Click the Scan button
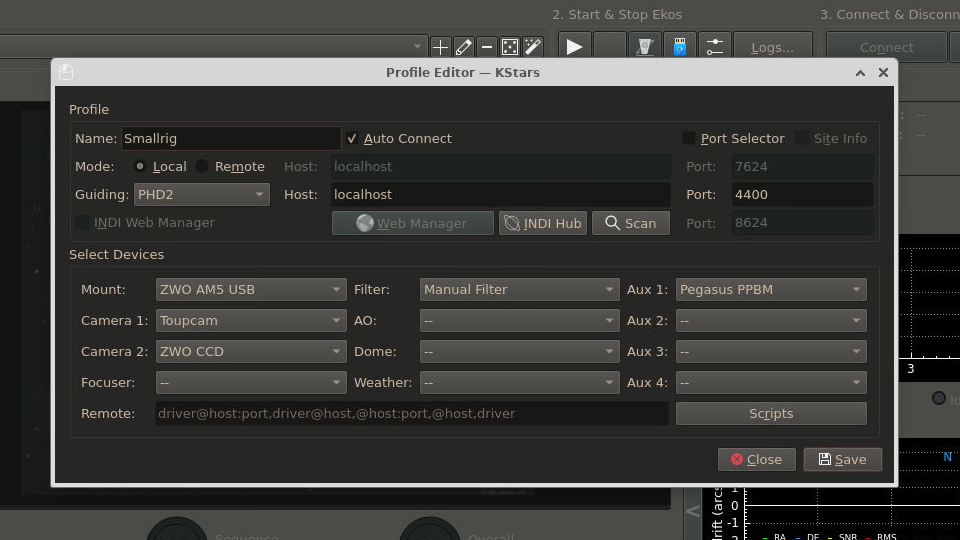 pyautogui.click(x=631, y=223)
